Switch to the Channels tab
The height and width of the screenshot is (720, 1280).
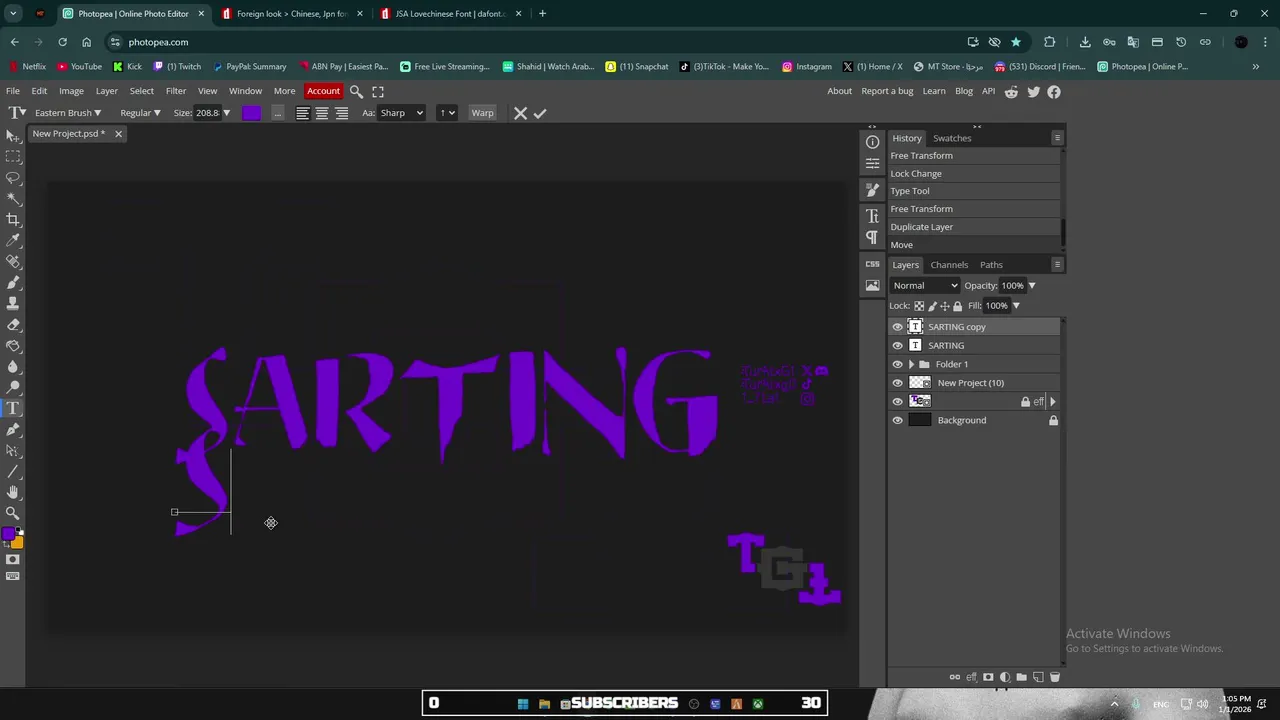(949, 265)
